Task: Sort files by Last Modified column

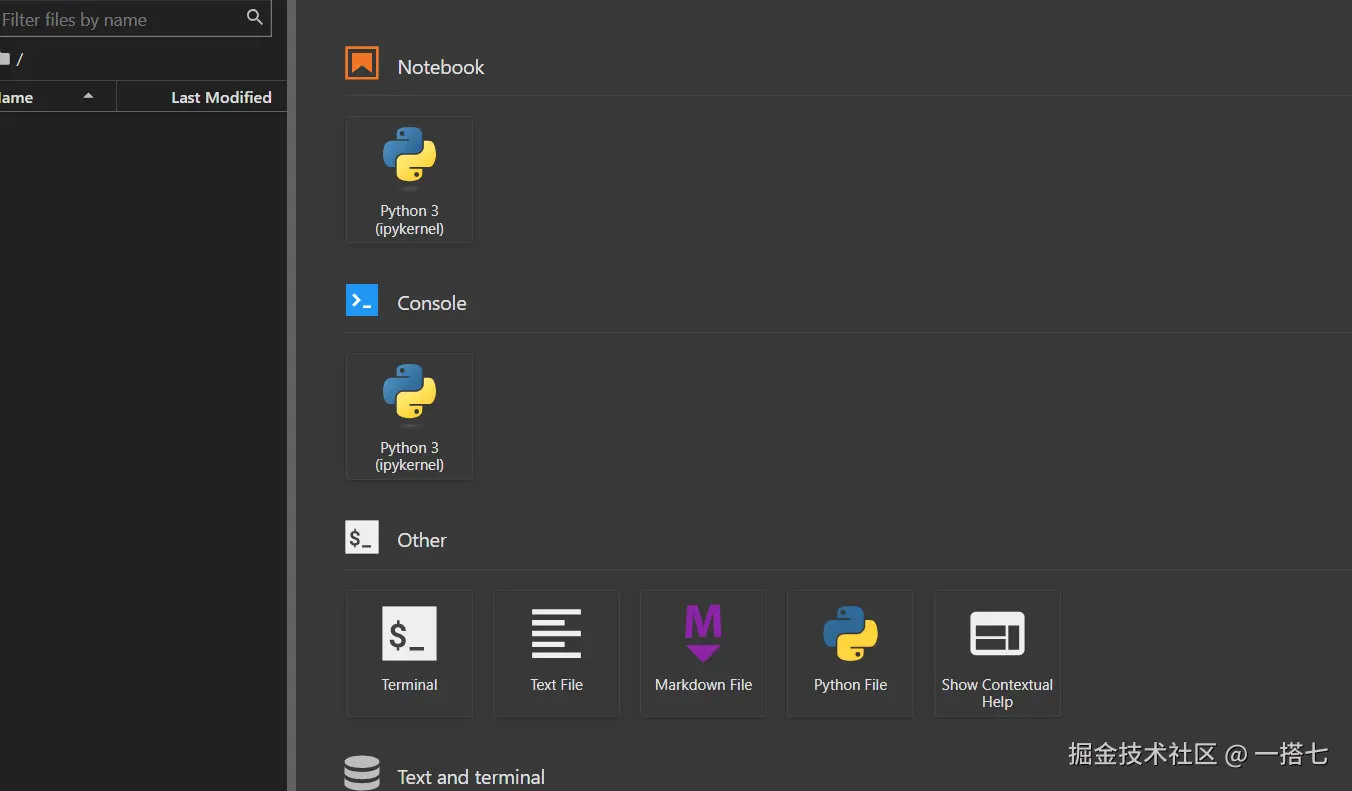Action: pyautogui.click(x=202, y=97)
